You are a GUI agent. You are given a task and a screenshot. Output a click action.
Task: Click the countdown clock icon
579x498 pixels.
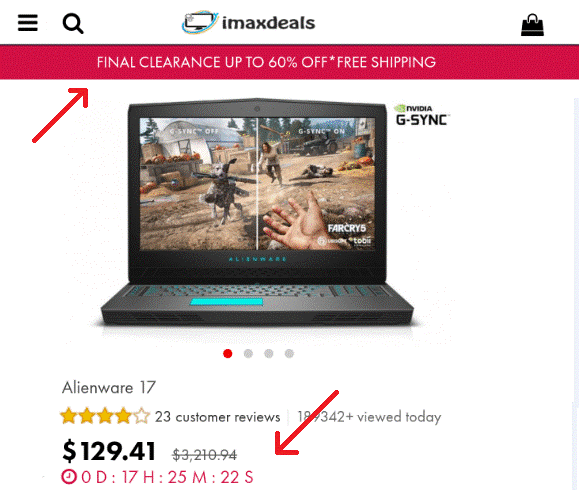[x=68, y=477]
